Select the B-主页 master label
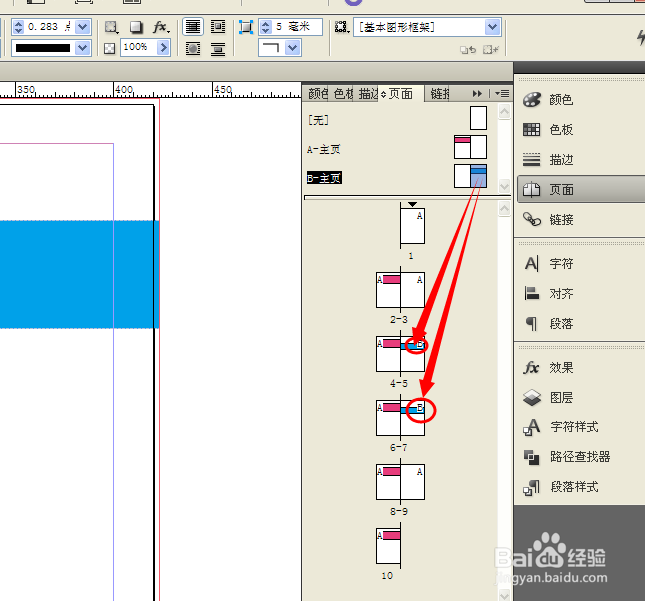 [324, 178]
